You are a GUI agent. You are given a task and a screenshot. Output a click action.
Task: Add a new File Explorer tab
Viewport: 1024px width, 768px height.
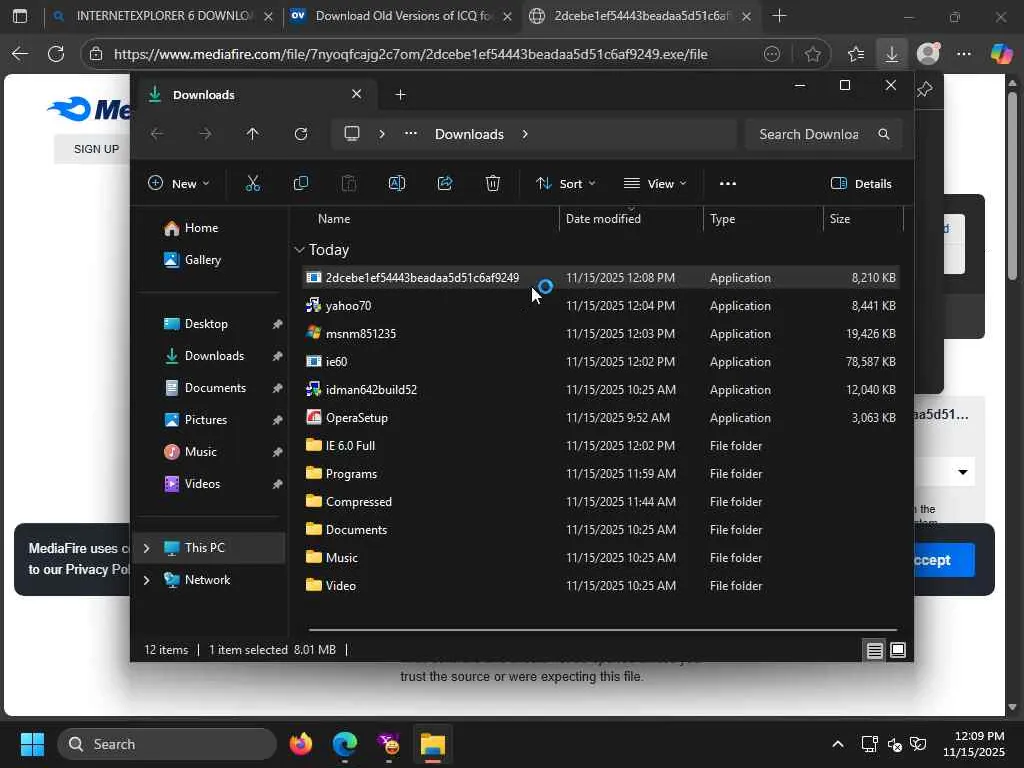400,95
